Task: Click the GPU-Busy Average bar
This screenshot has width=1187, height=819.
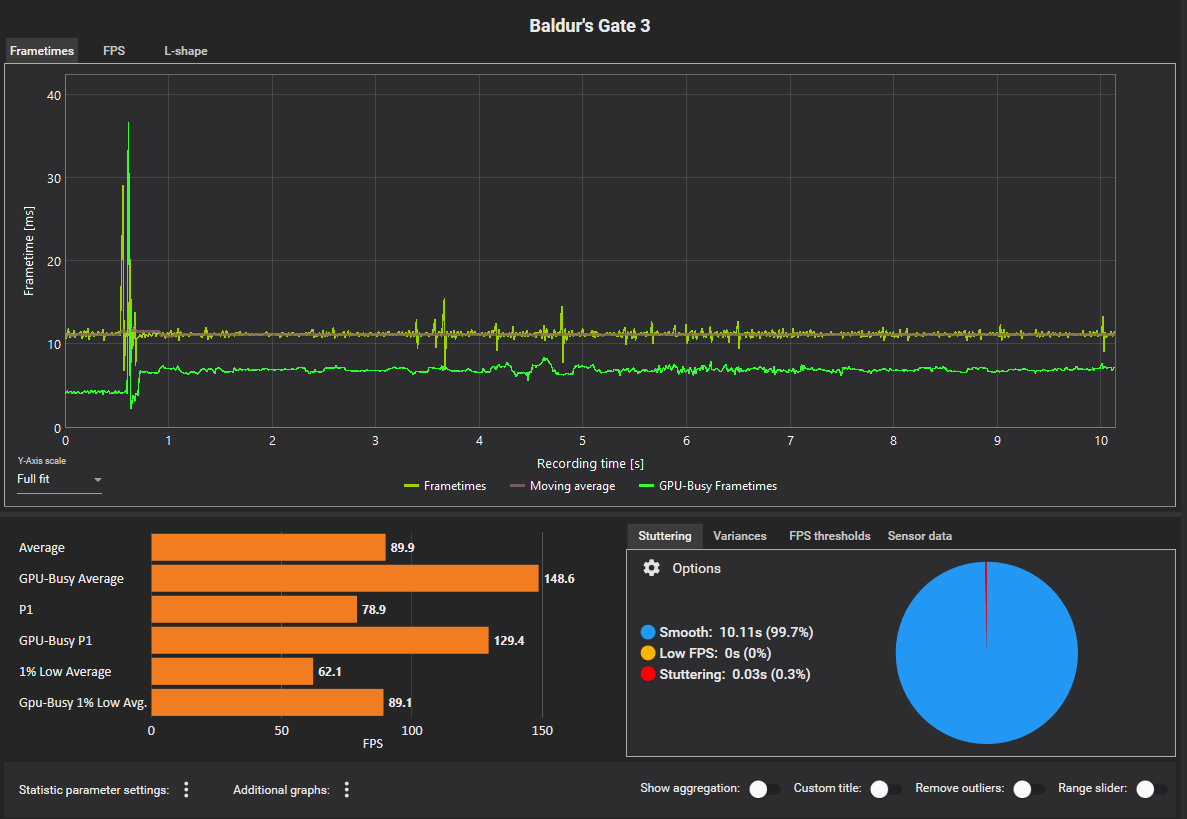Action: coord(344,578)
